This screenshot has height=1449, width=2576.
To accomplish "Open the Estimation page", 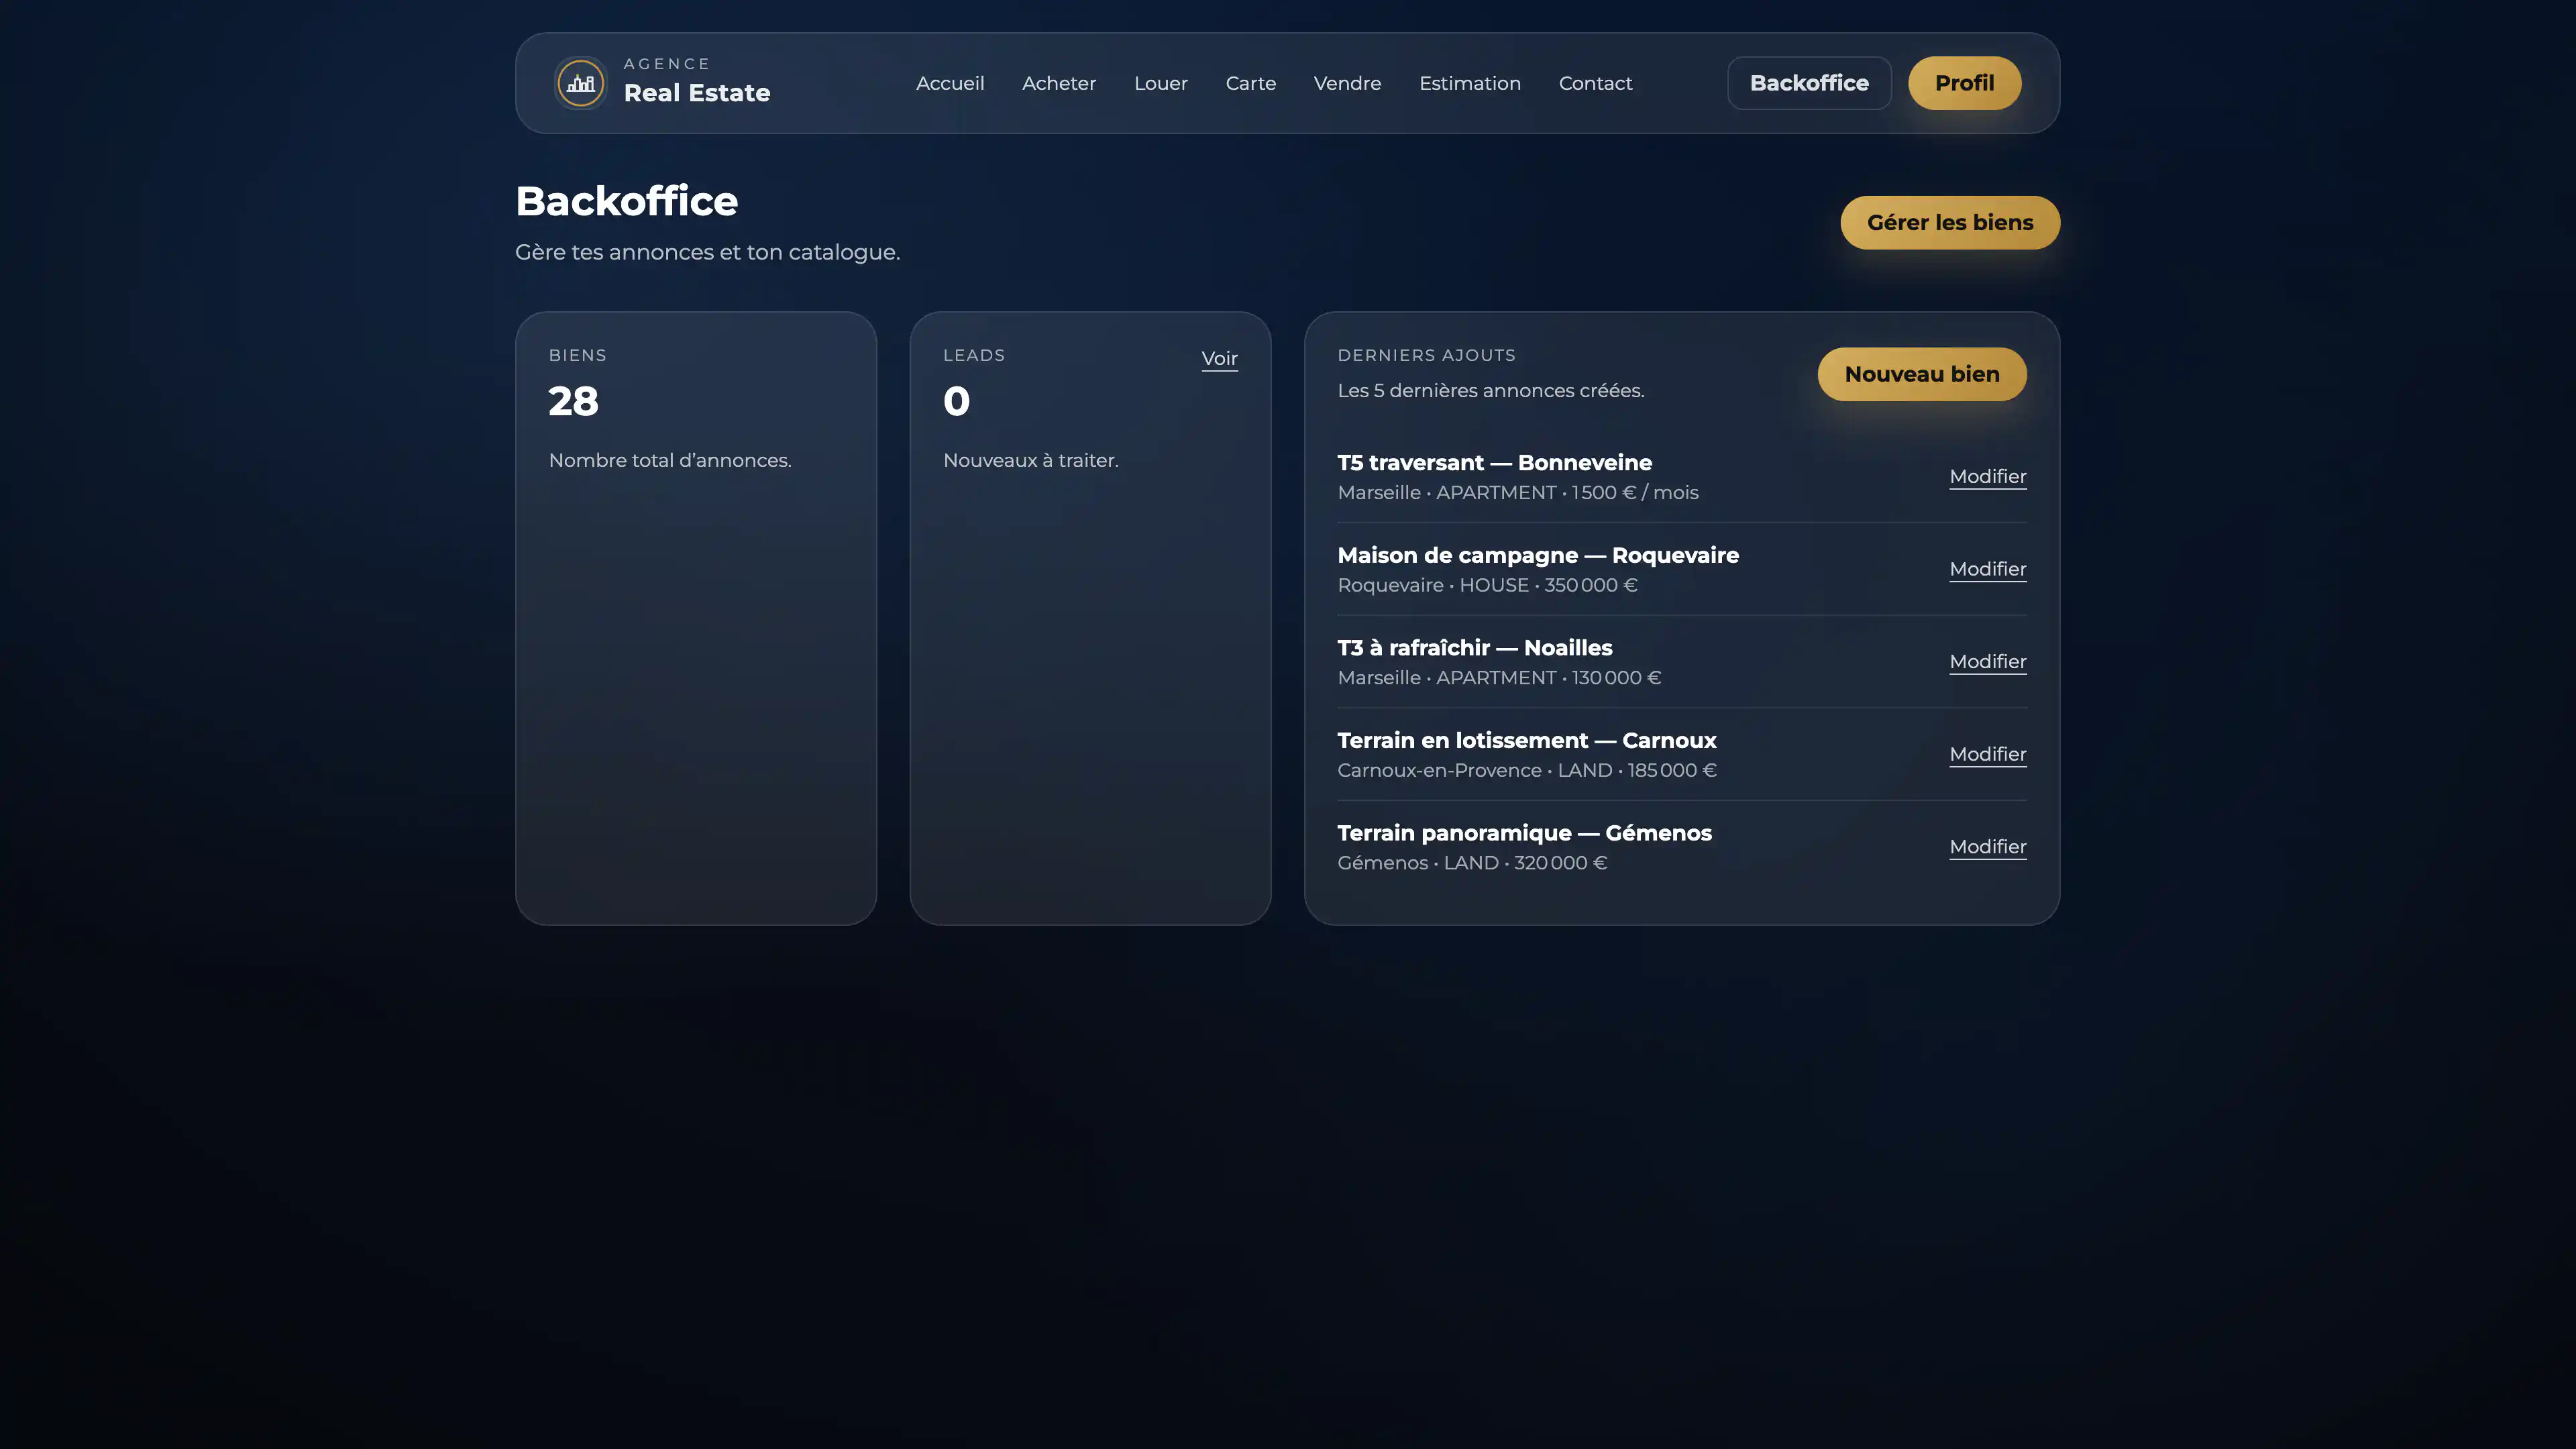I will click(1470, 84).
